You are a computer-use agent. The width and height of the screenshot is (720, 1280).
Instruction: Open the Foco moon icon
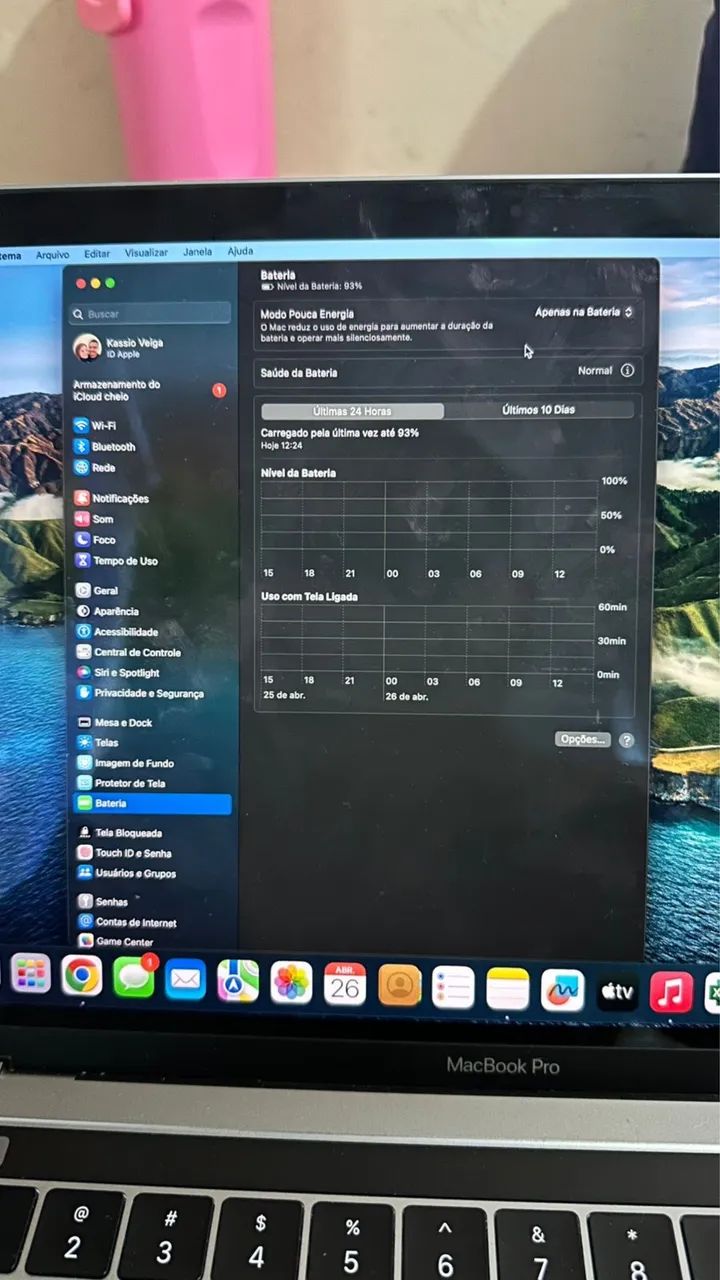[82, 540]
